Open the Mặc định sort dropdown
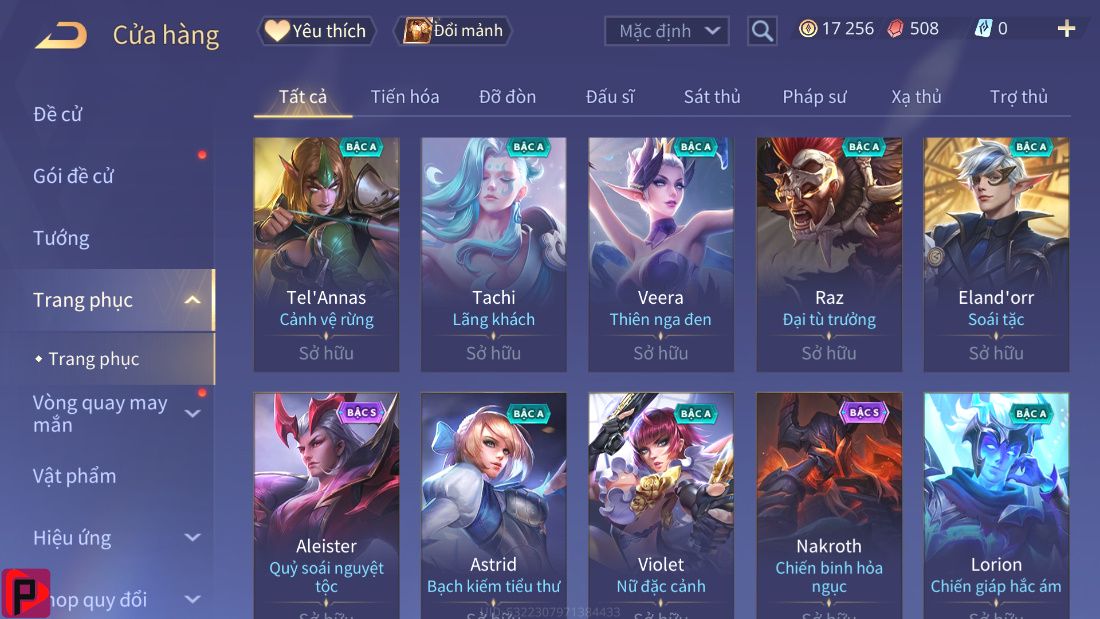 pos(666,31)
